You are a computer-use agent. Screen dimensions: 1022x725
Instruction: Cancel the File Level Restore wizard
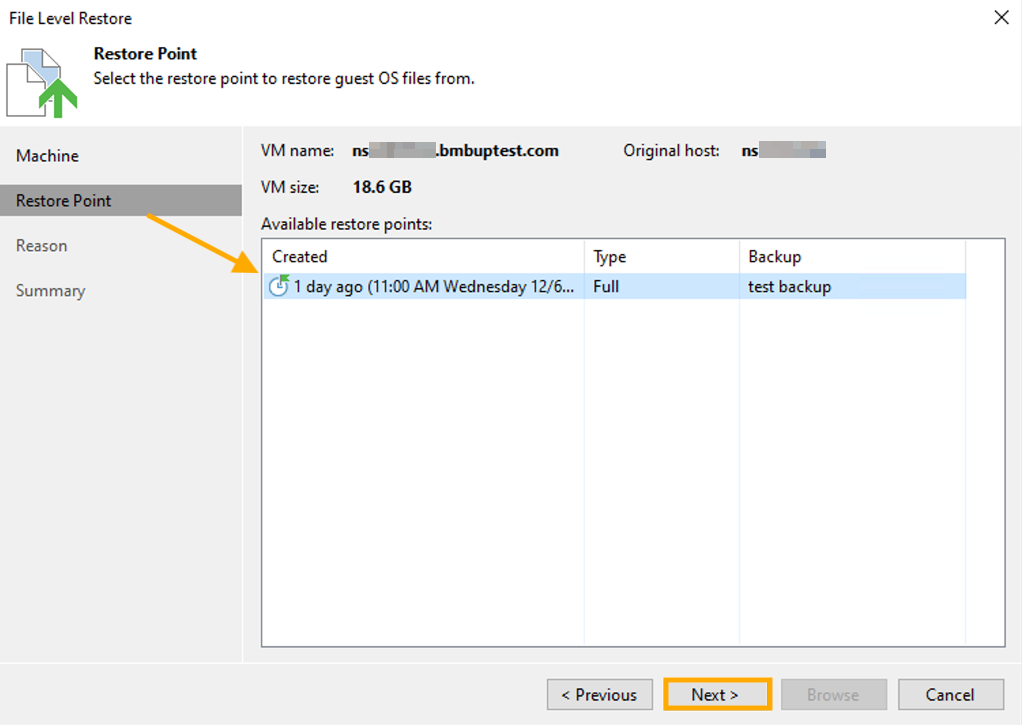click(949, 694)
